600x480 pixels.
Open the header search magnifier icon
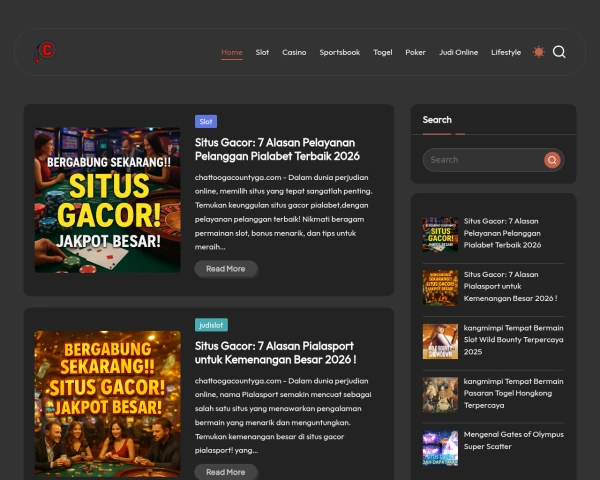559,52
